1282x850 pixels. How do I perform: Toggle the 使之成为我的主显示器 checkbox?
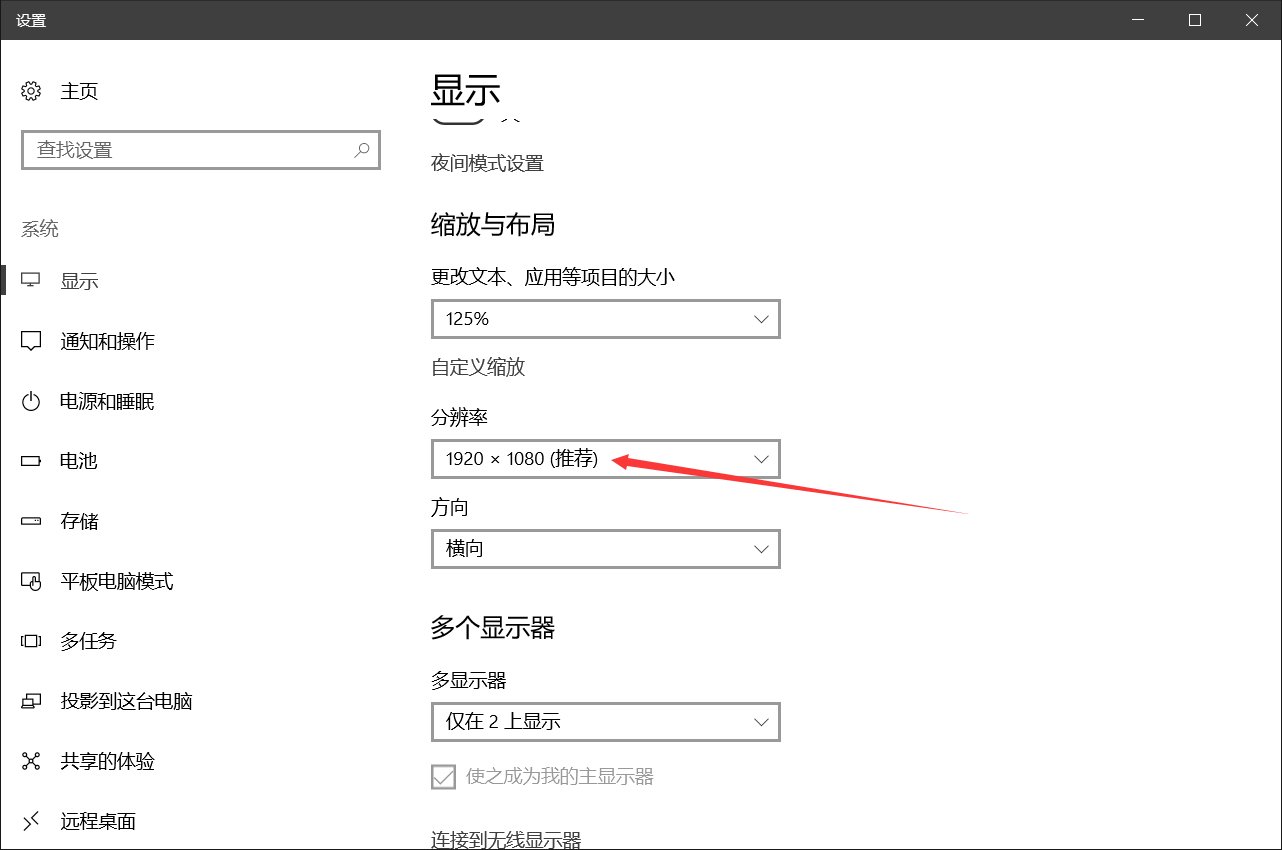click(442, 776)
